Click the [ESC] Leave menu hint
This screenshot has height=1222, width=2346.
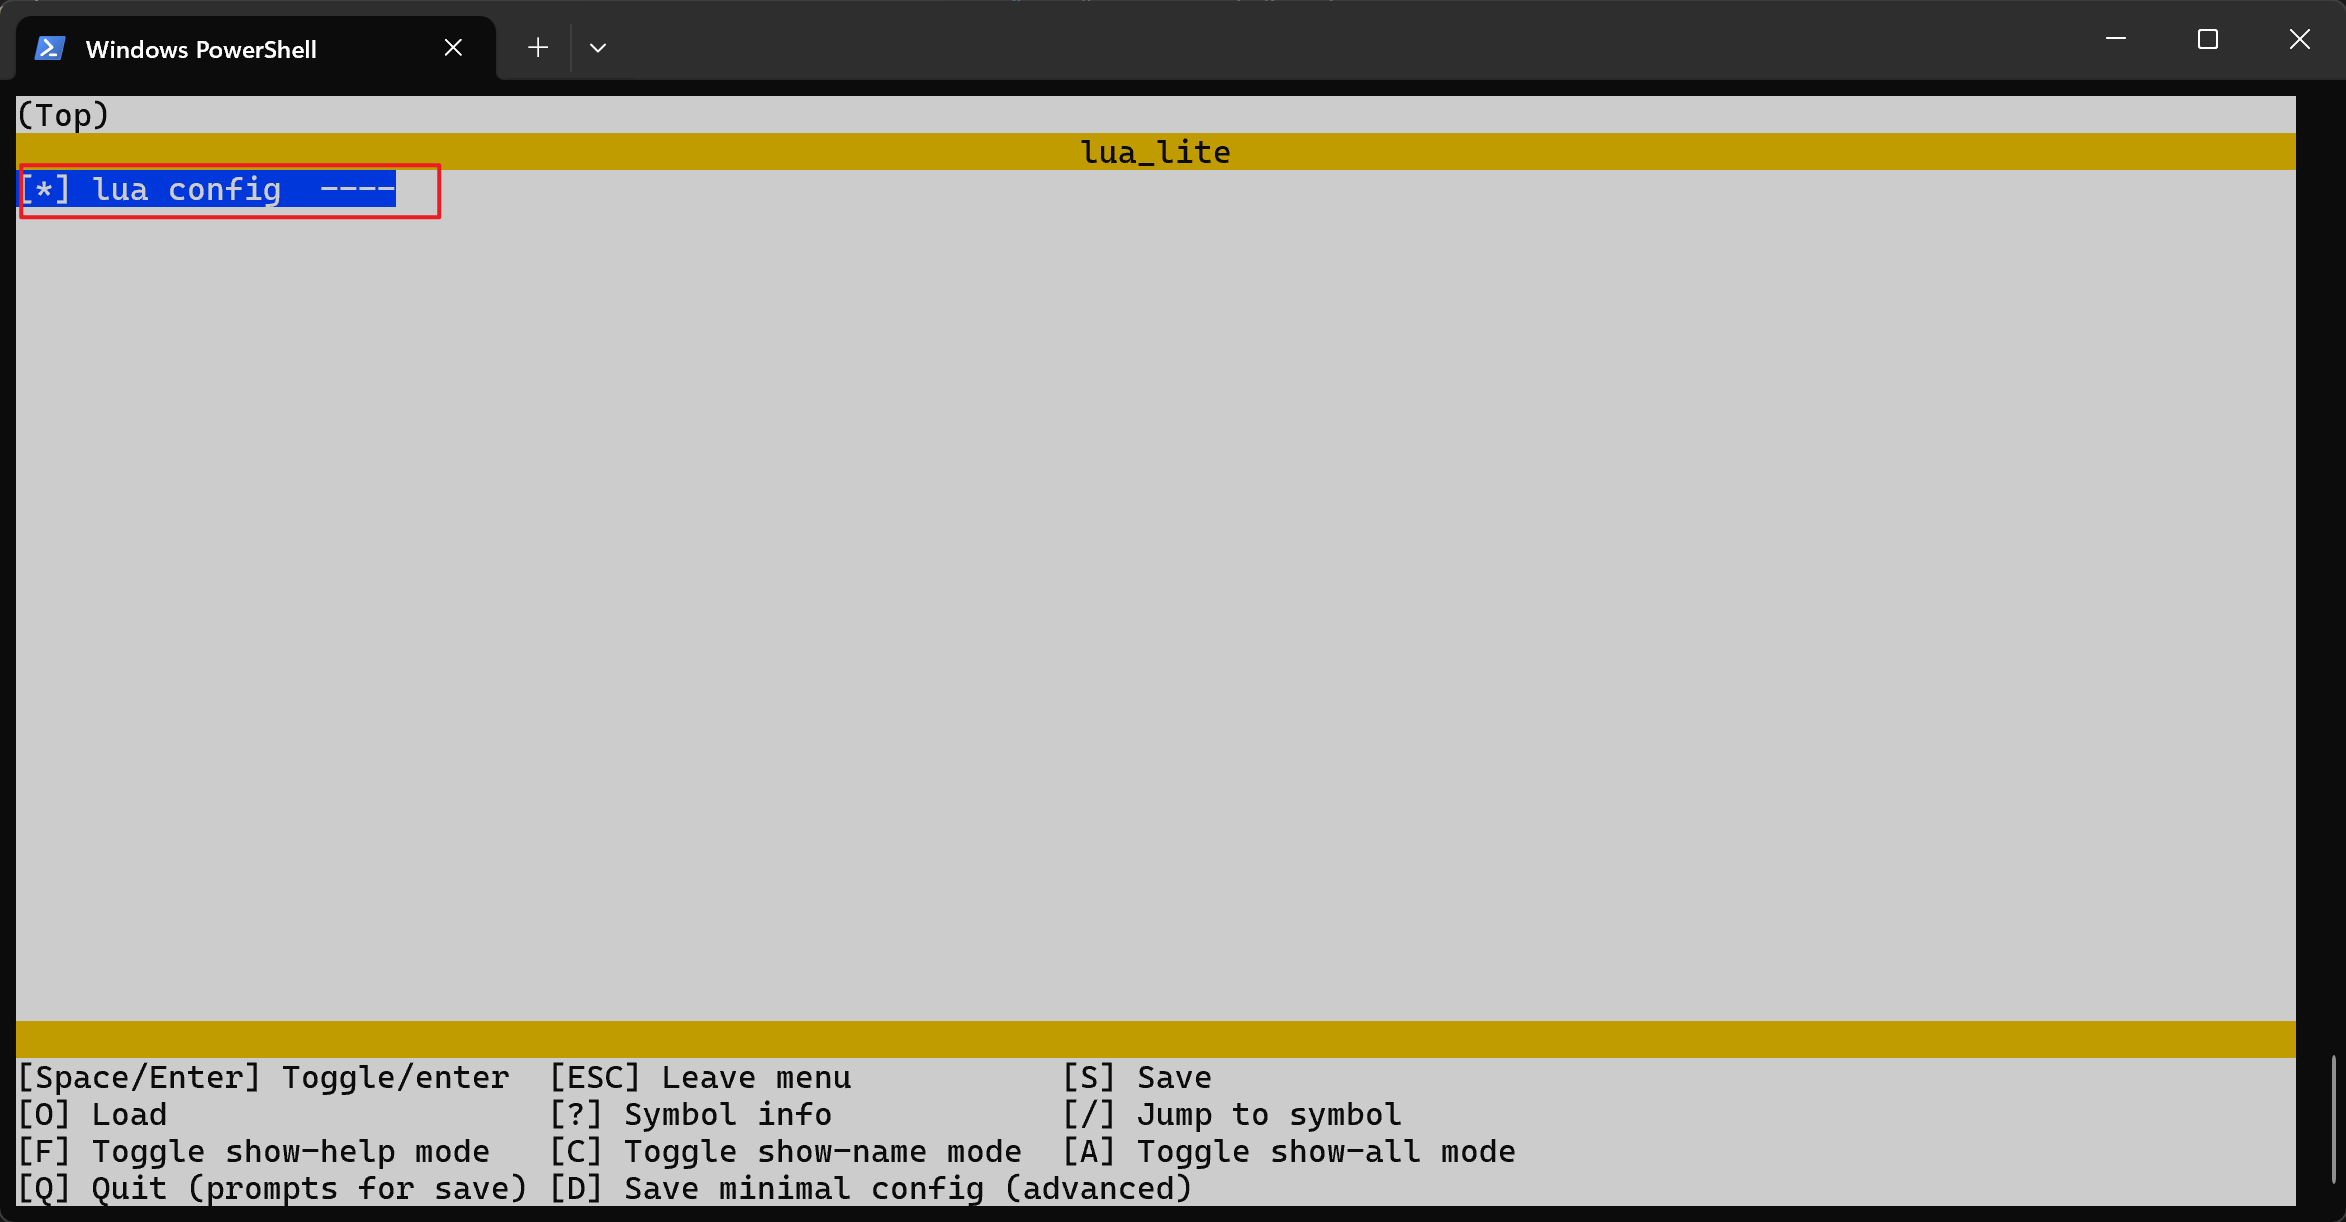700,1077
